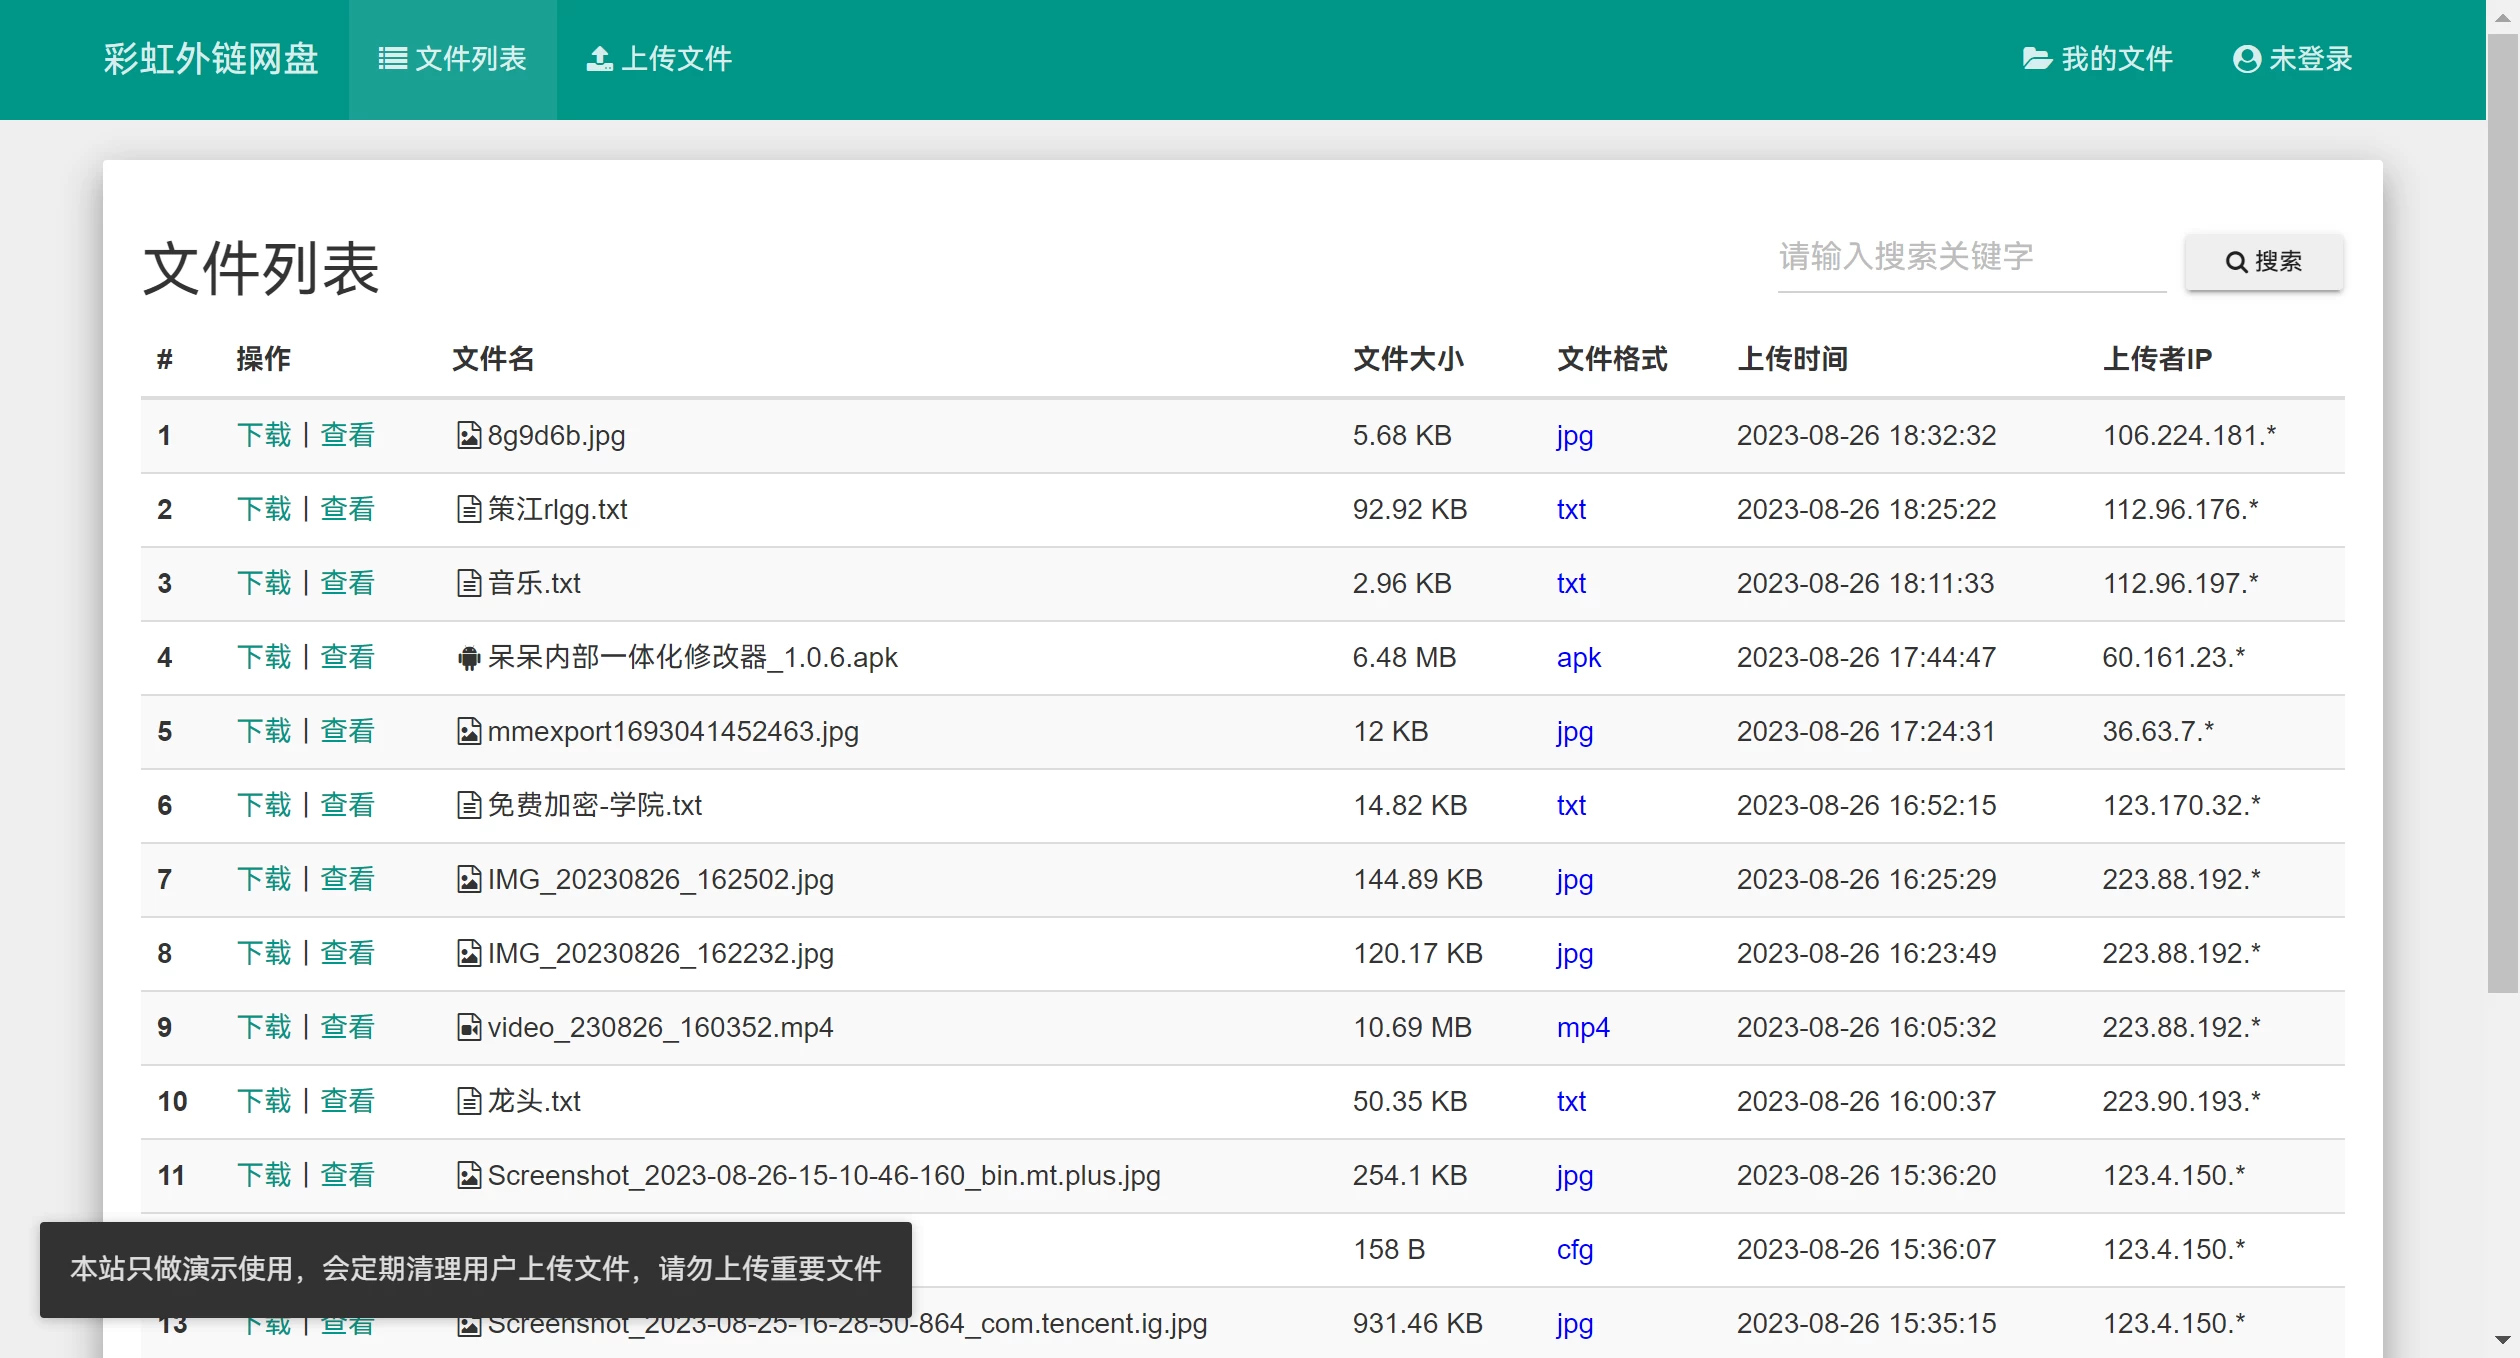This screenshot has height=1358, width=2520.
Task: Click the 未登录 account menu
Action: [x=2292, y=59]
